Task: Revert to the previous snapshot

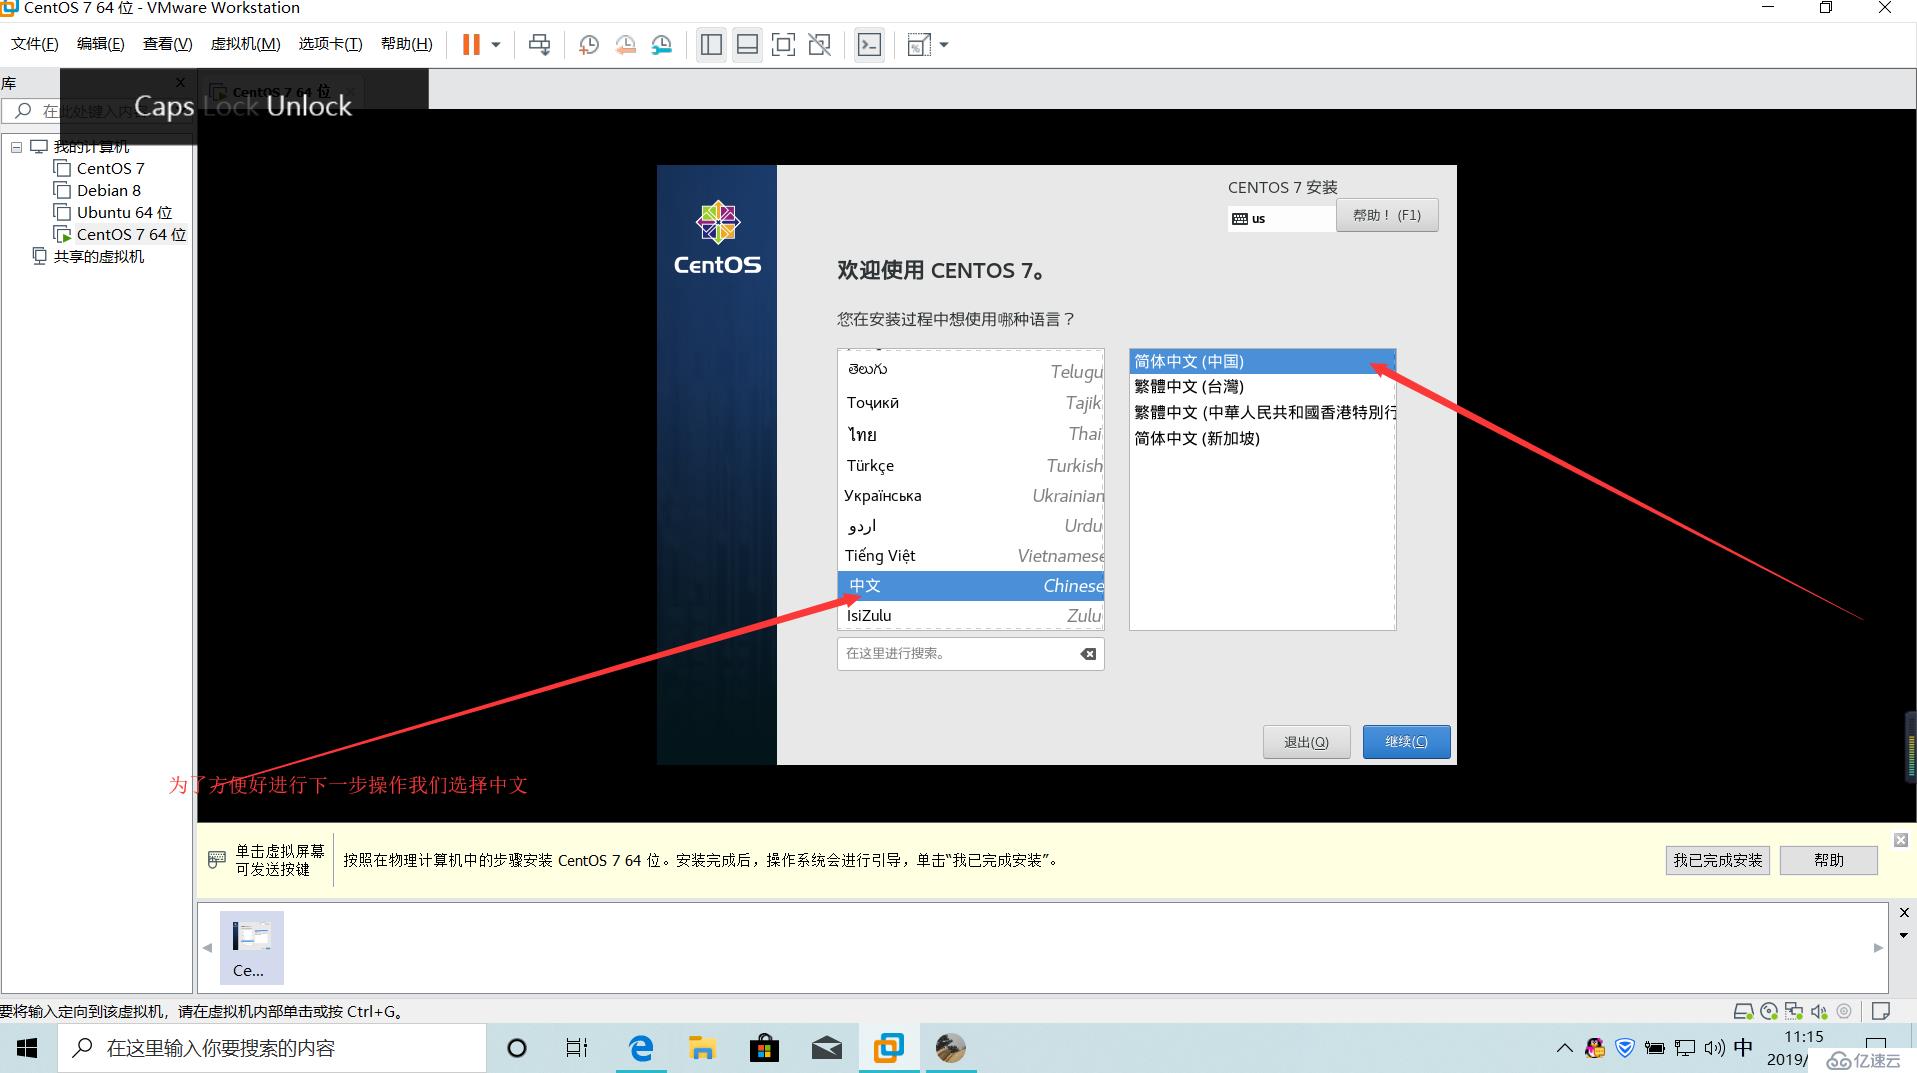Action: tap(625, 45)
